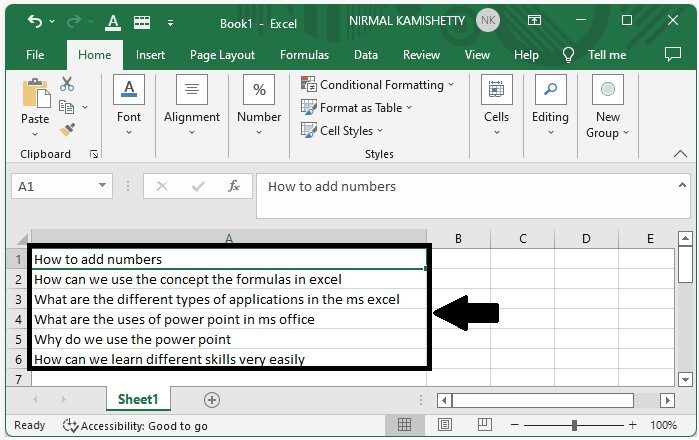The width and height of the screenshot is (699, 440).
Task: Click the Name Box showing A1
Action: [53, 186]
